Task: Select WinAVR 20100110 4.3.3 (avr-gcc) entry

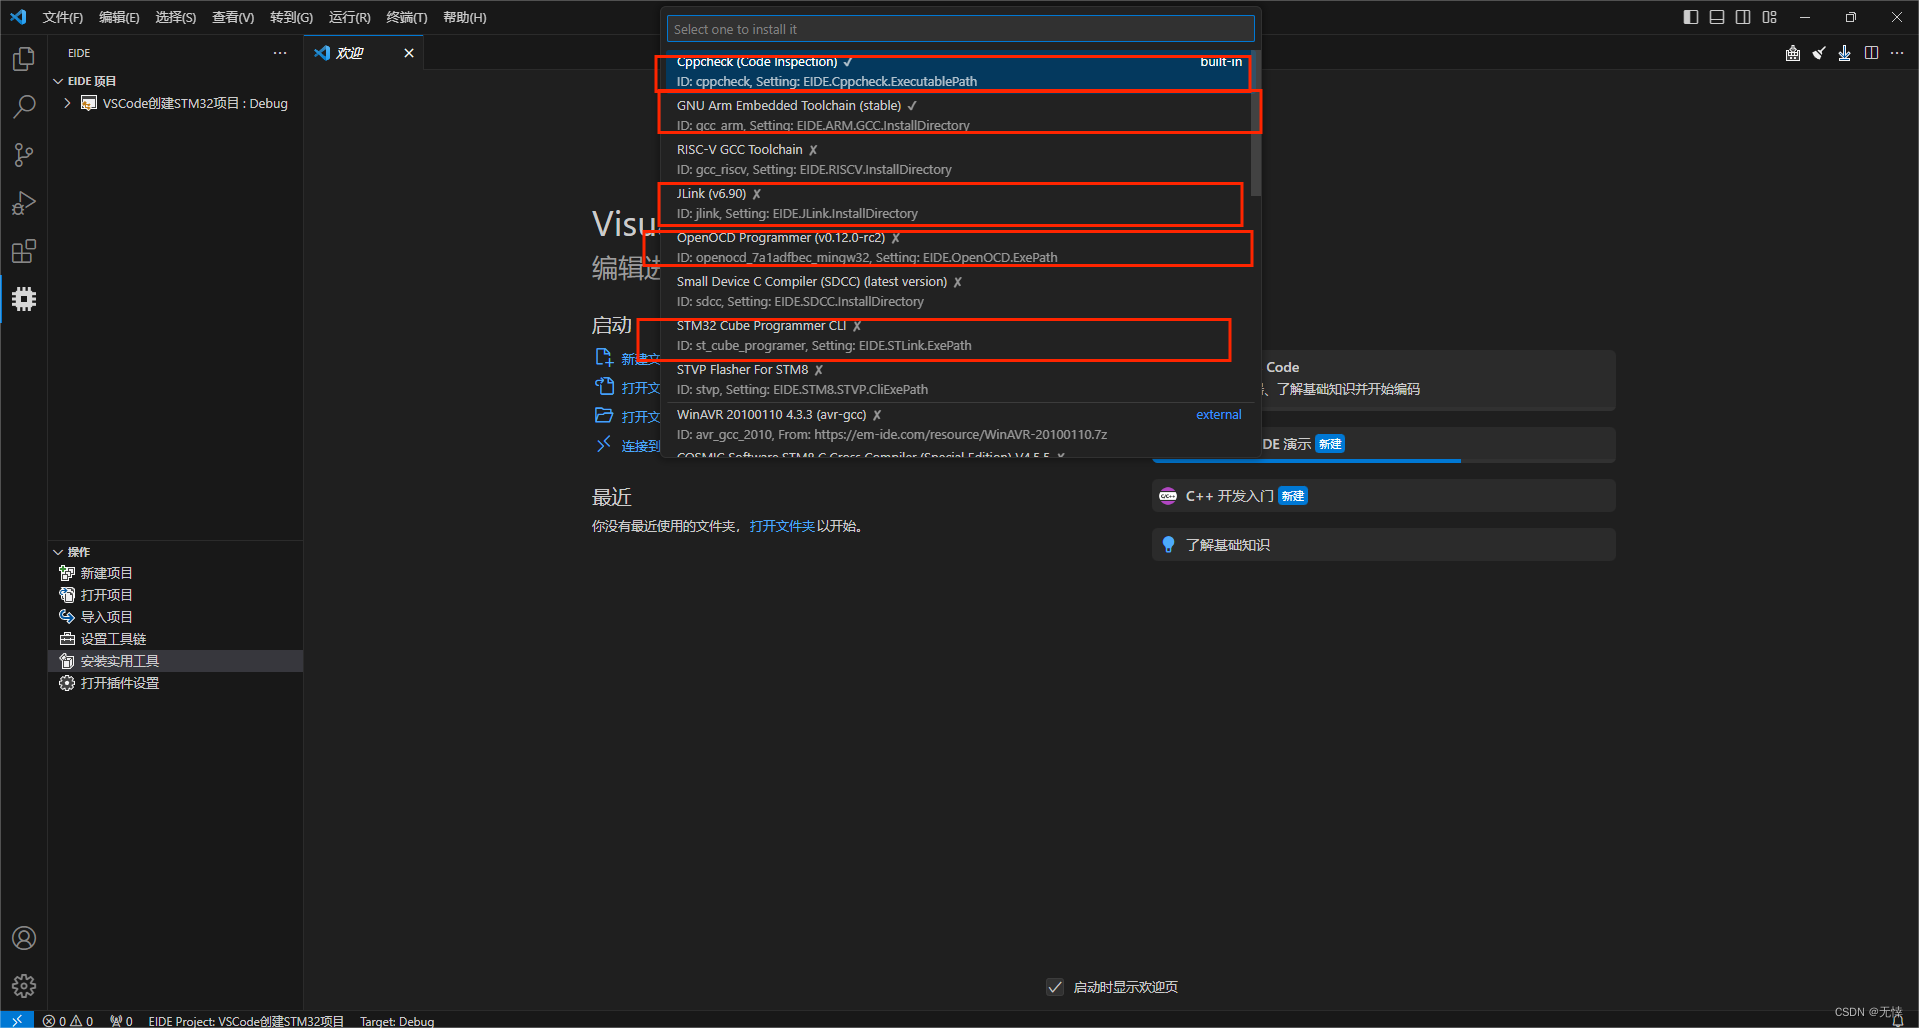Action: pyautogui.click(x=958, y=424)
